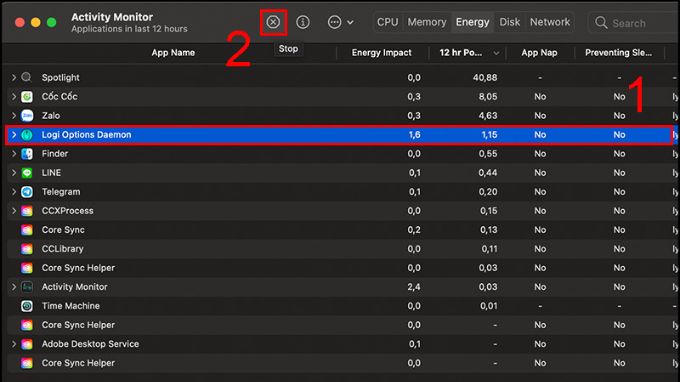The height and width of the screenshot is (382, 680).
Task: Click the Activity Monitor app icon
Action: (x=27, y=287)
